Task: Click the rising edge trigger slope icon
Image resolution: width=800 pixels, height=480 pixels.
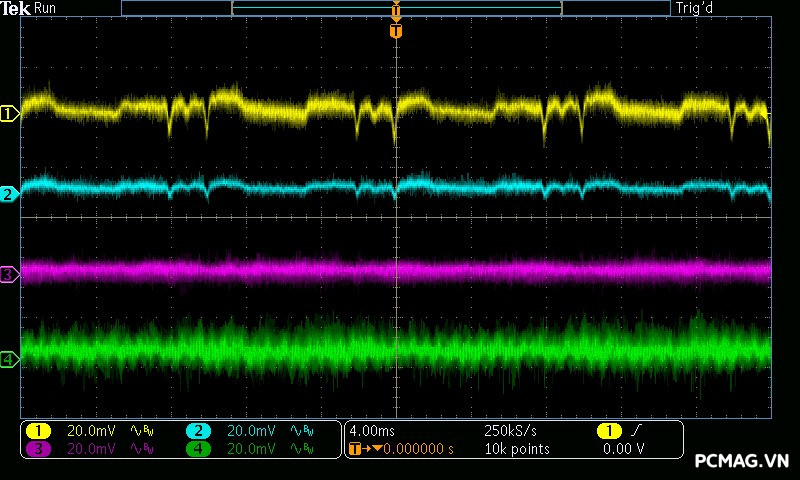Action: (x=636, y=431)
